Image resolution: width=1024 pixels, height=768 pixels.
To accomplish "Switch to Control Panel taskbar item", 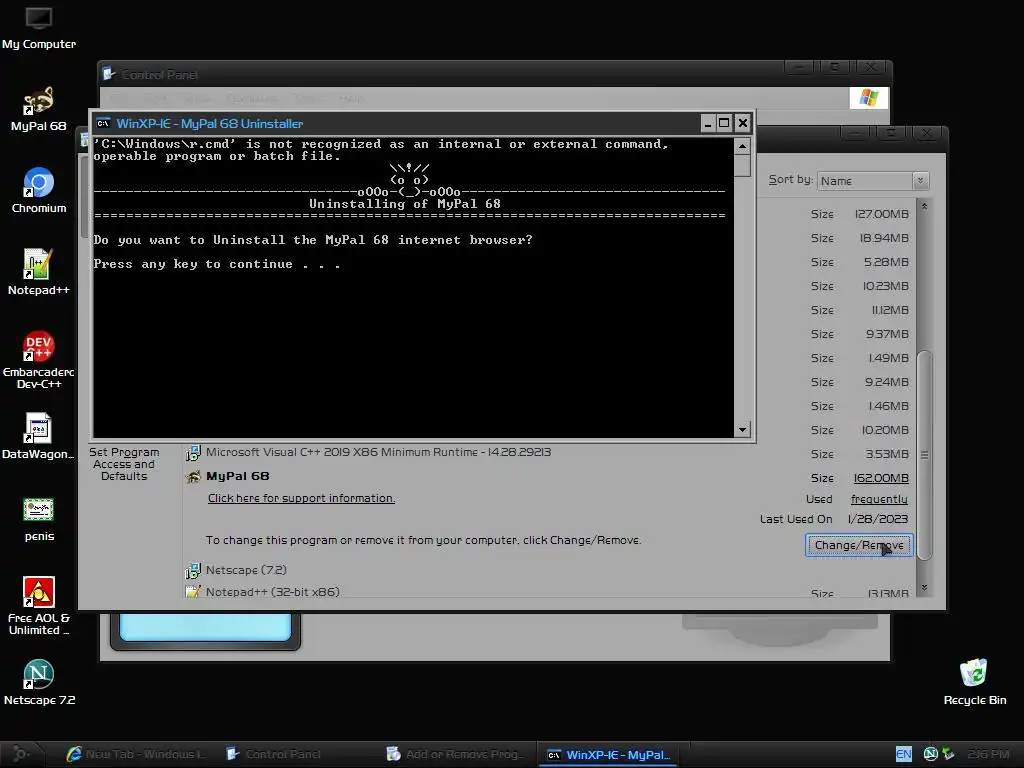I will [274, 754].
